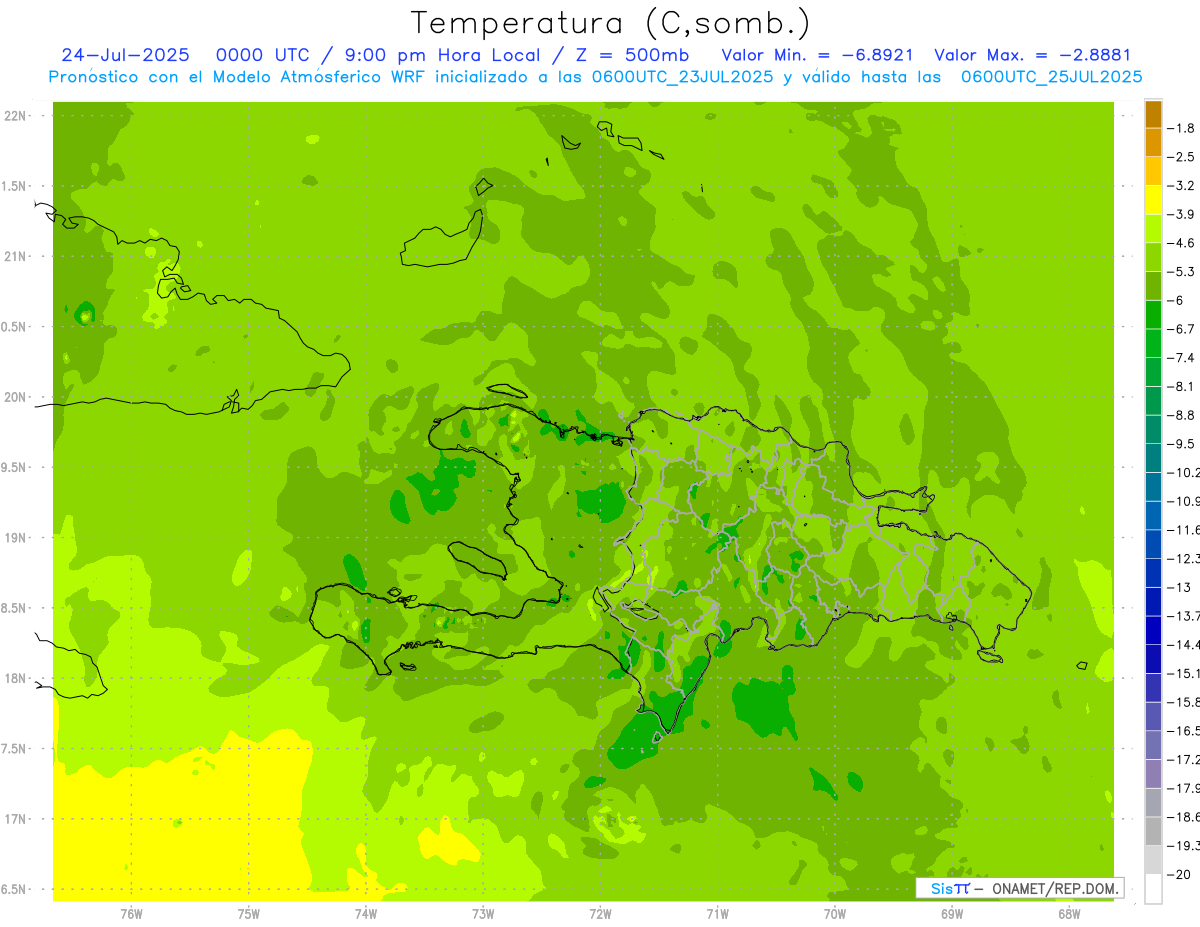Click the '20N' latitude label
Image resolution: width=1200 pixels, height=927 pixels.
click(x=14, y=397)
